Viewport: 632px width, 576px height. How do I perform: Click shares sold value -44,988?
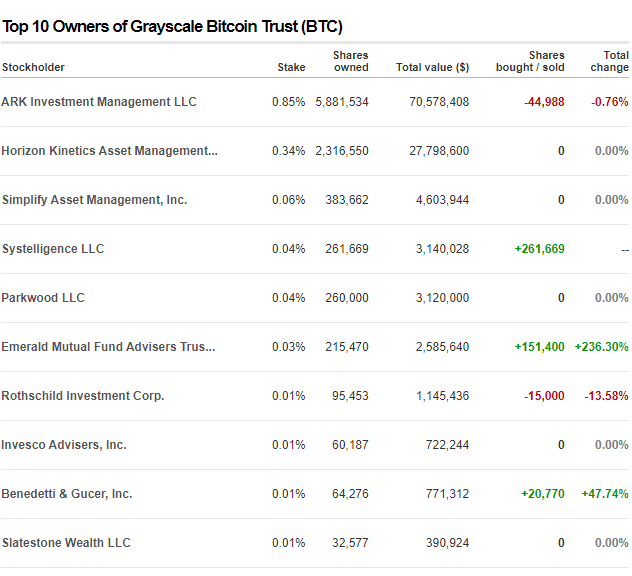coord(544,102)
